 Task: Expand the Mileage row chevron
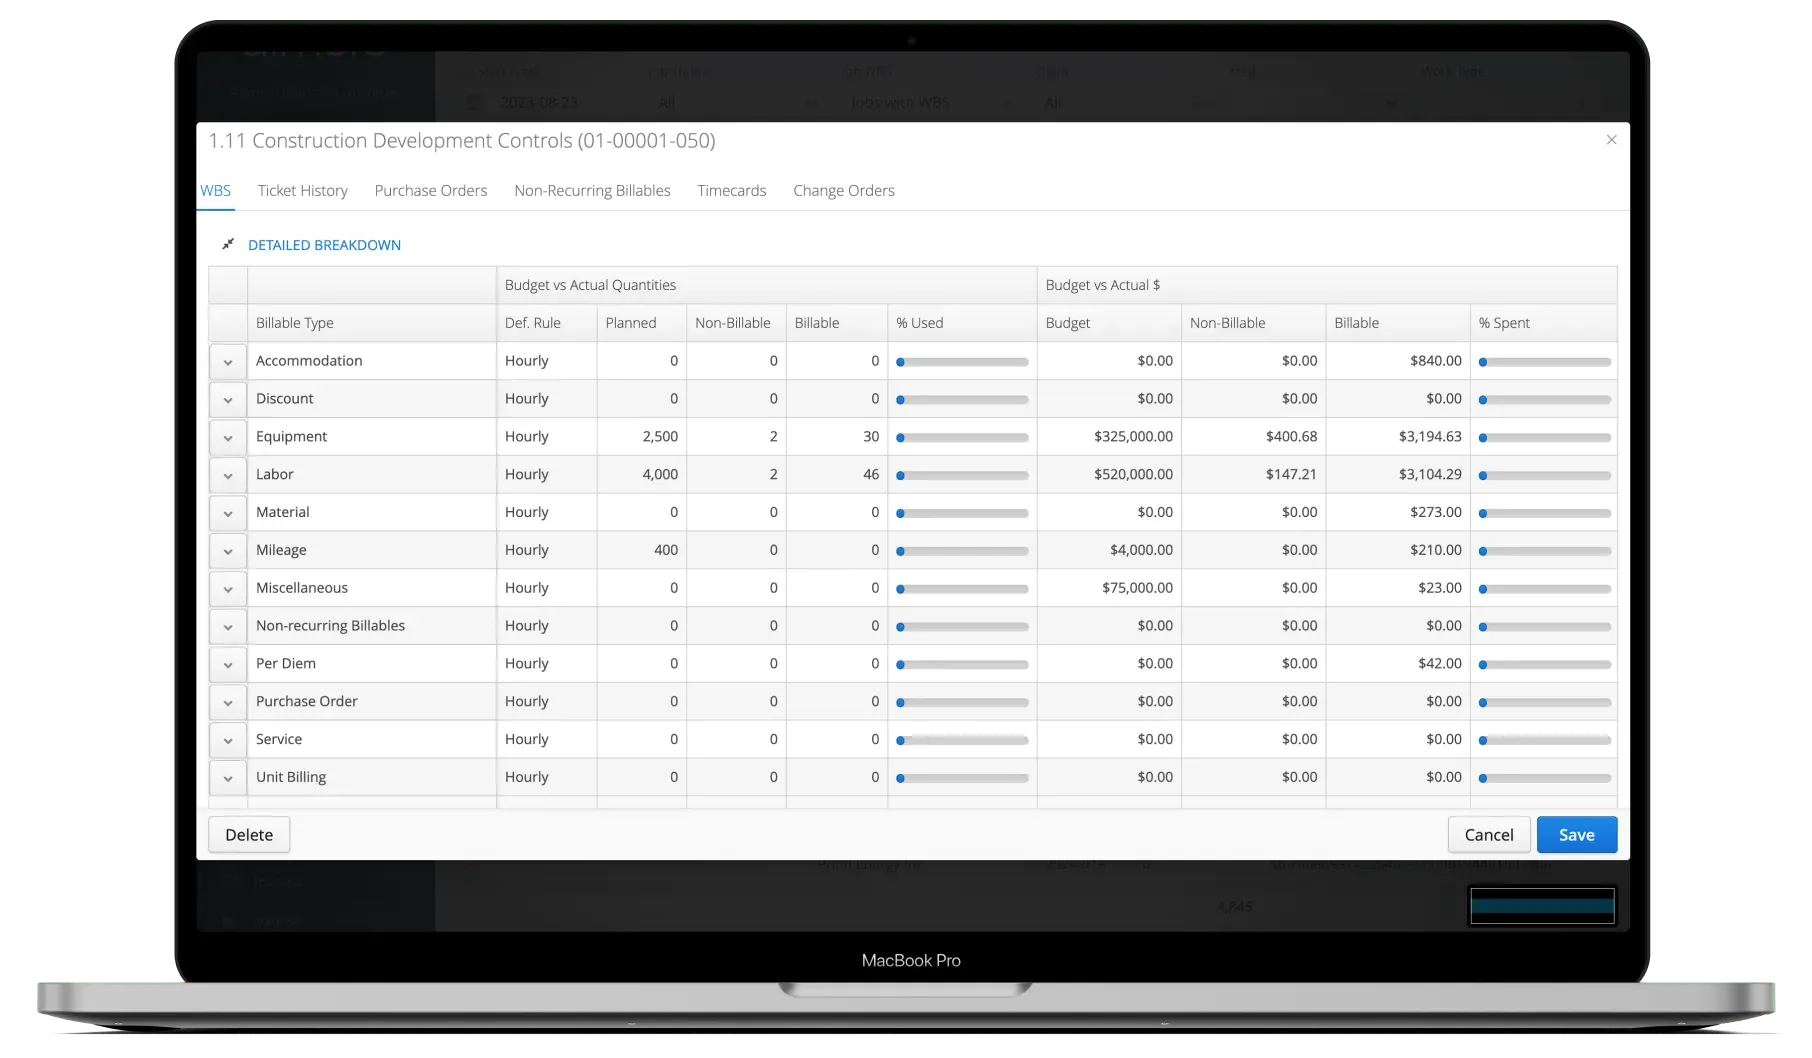point(228,551)
